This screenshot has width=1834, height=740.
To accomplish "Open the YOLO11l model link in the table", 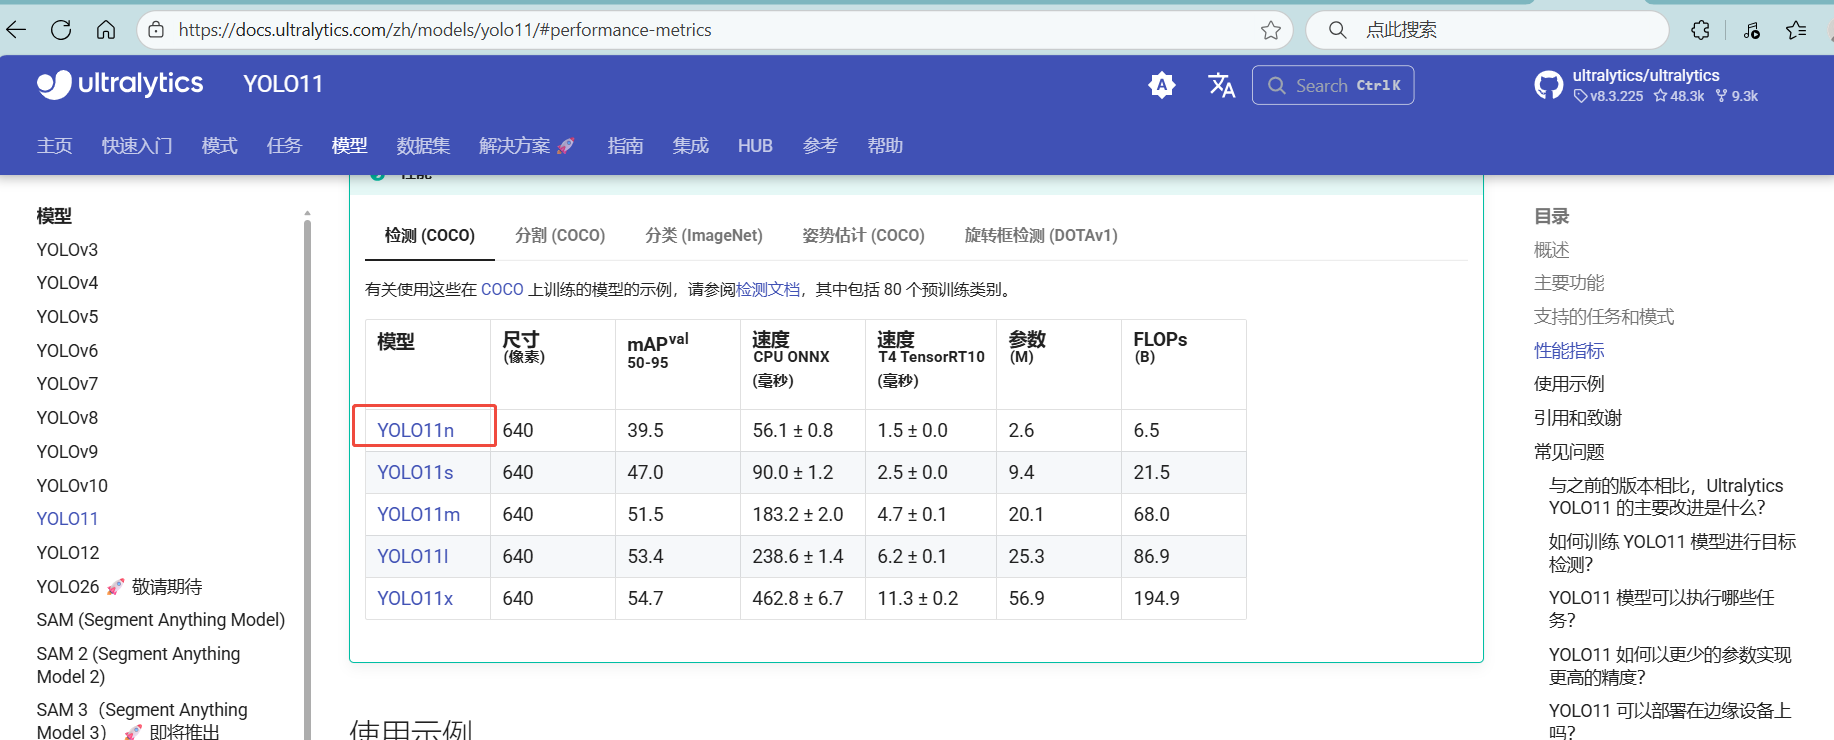I will pos(413,556).
